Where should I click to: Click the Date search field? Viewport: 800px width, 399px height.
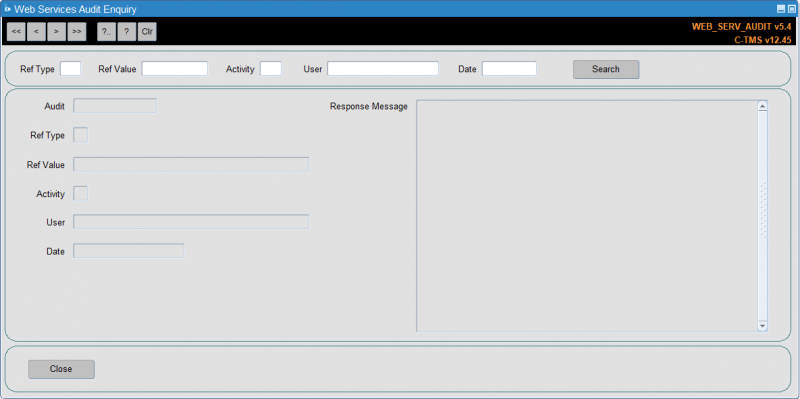point(509,68)
